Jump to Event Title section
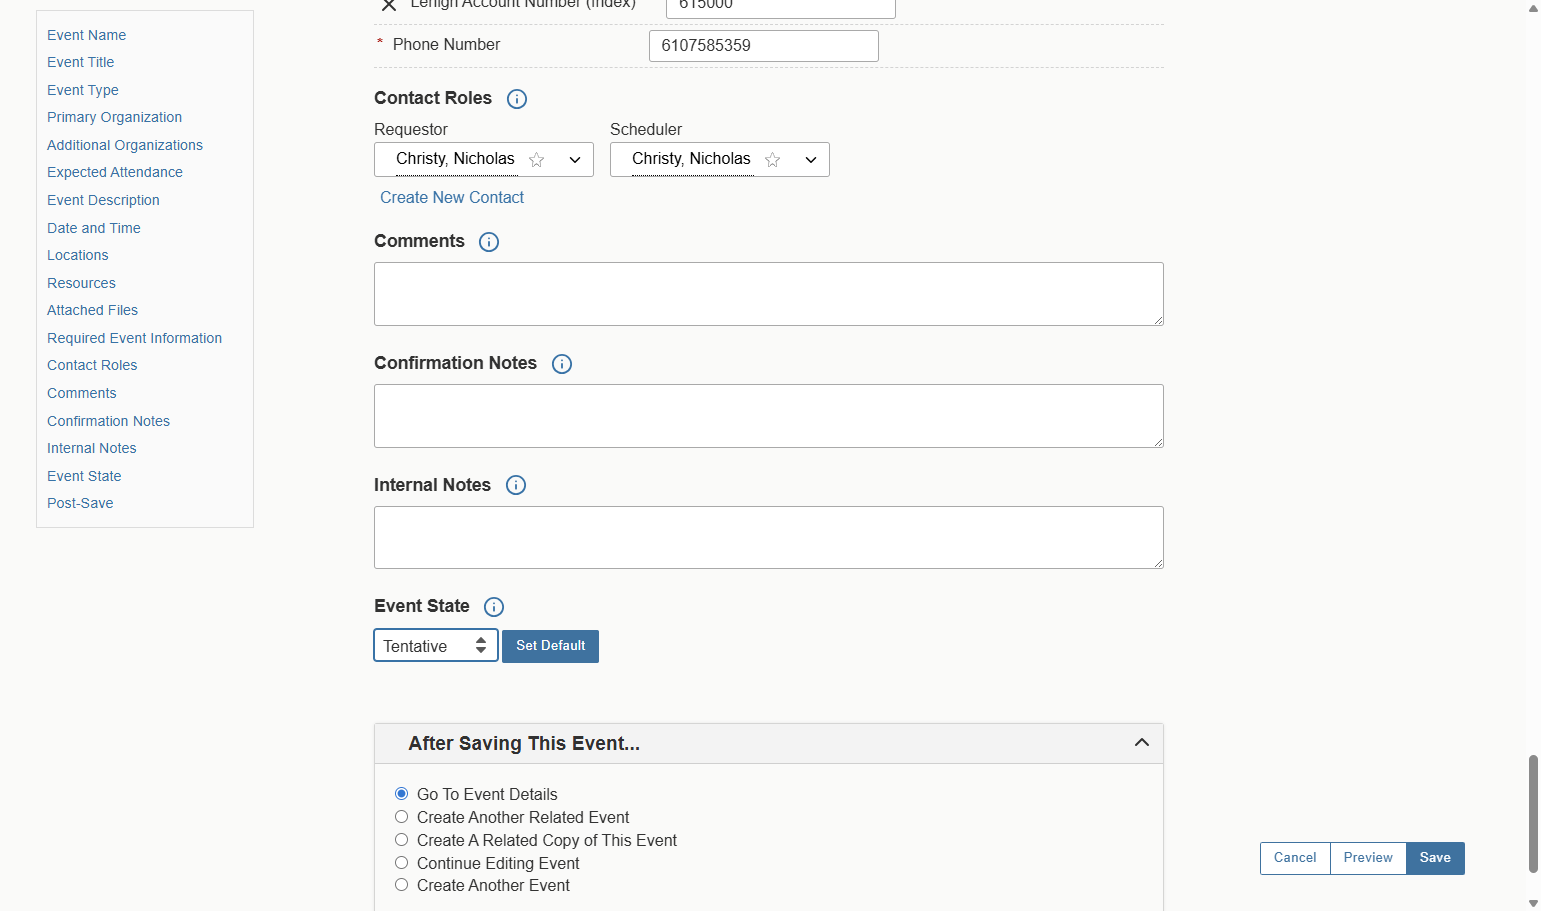Viewport: 1541px width, 911px height. pos(80,62)
